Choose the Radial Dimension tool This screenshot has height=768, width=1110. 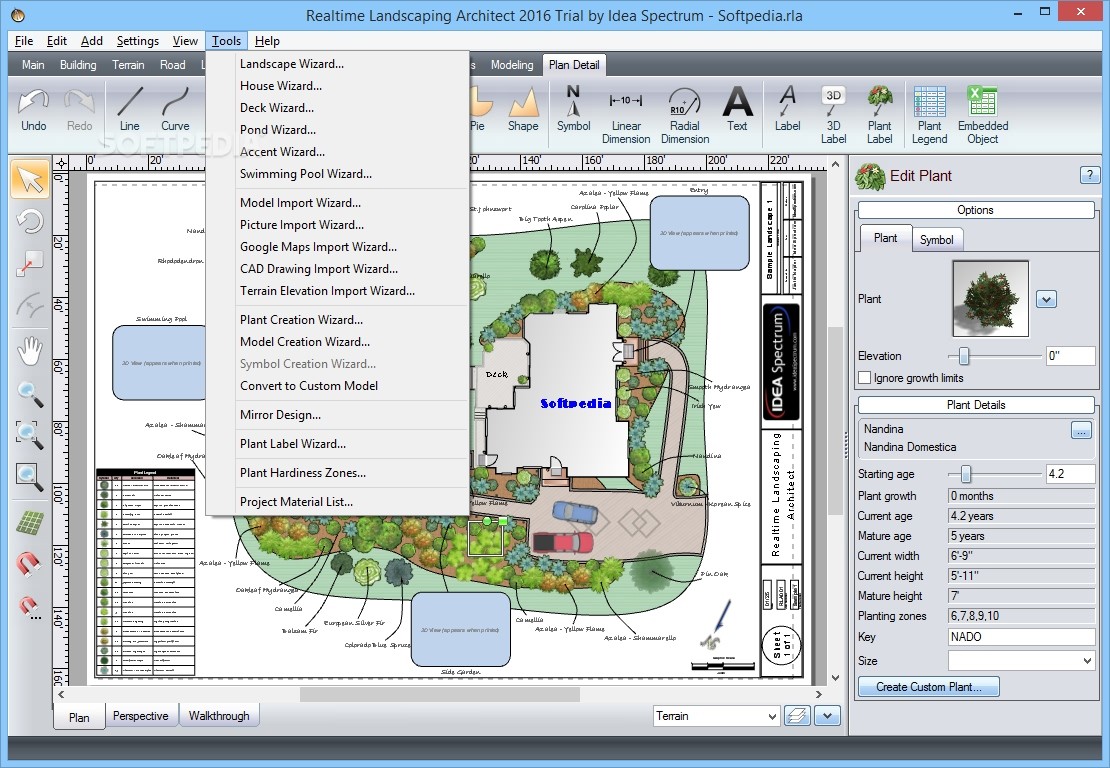(x=685, y=115)
